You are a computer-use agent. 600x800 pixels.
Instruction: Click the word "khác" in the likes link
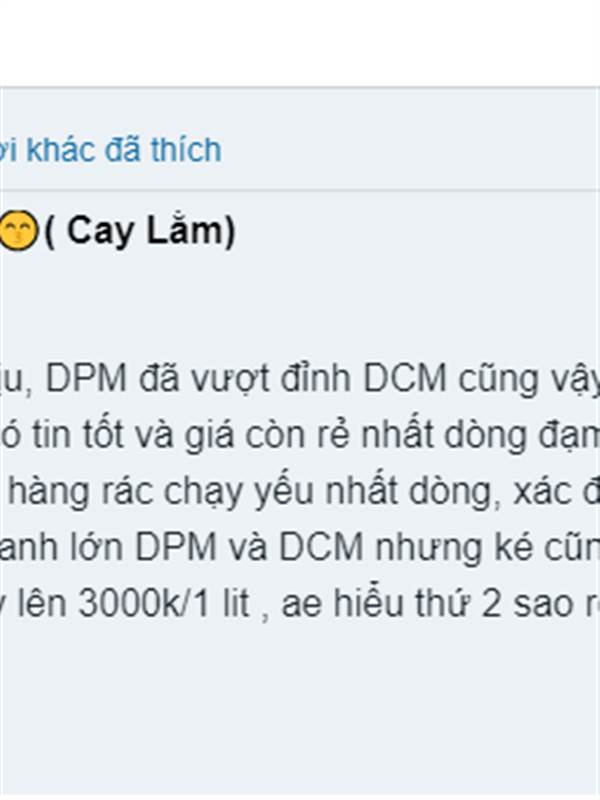(61, 150)
